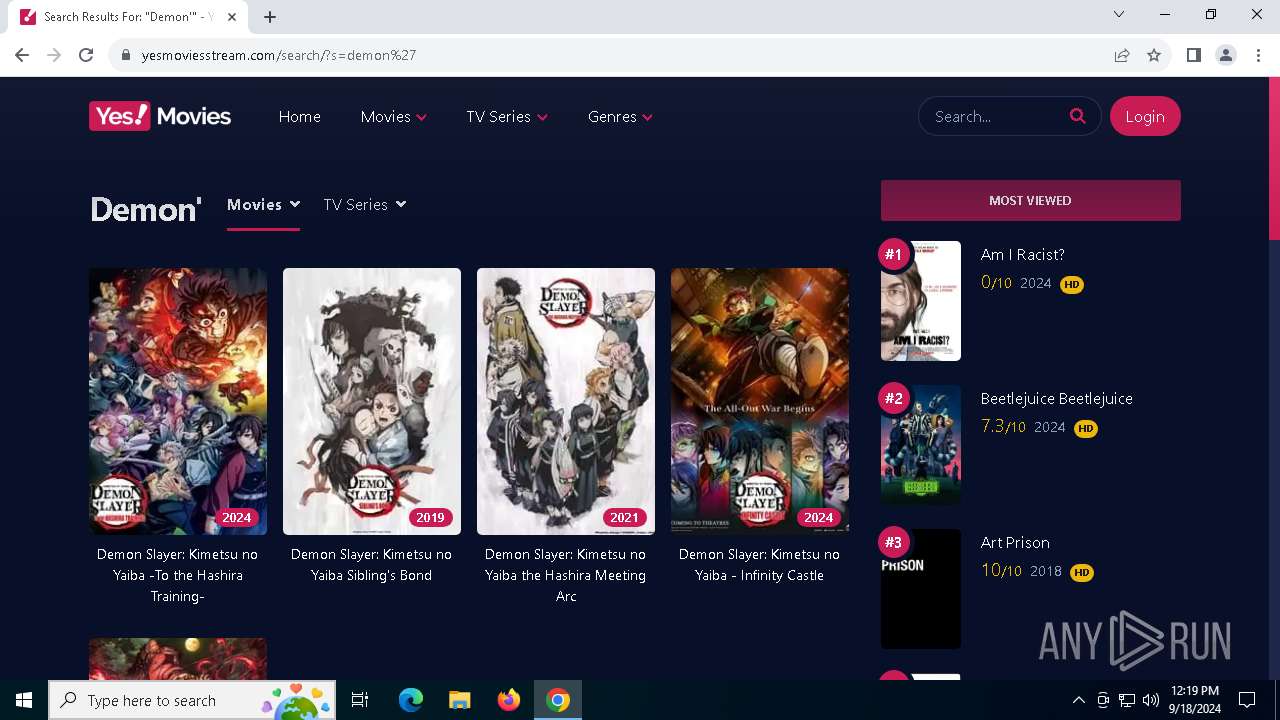The height and width of the screenshot is (720, 1280).
Task: Open Demon Slayer To the Hashira Training title
Action: click(178, 575)
